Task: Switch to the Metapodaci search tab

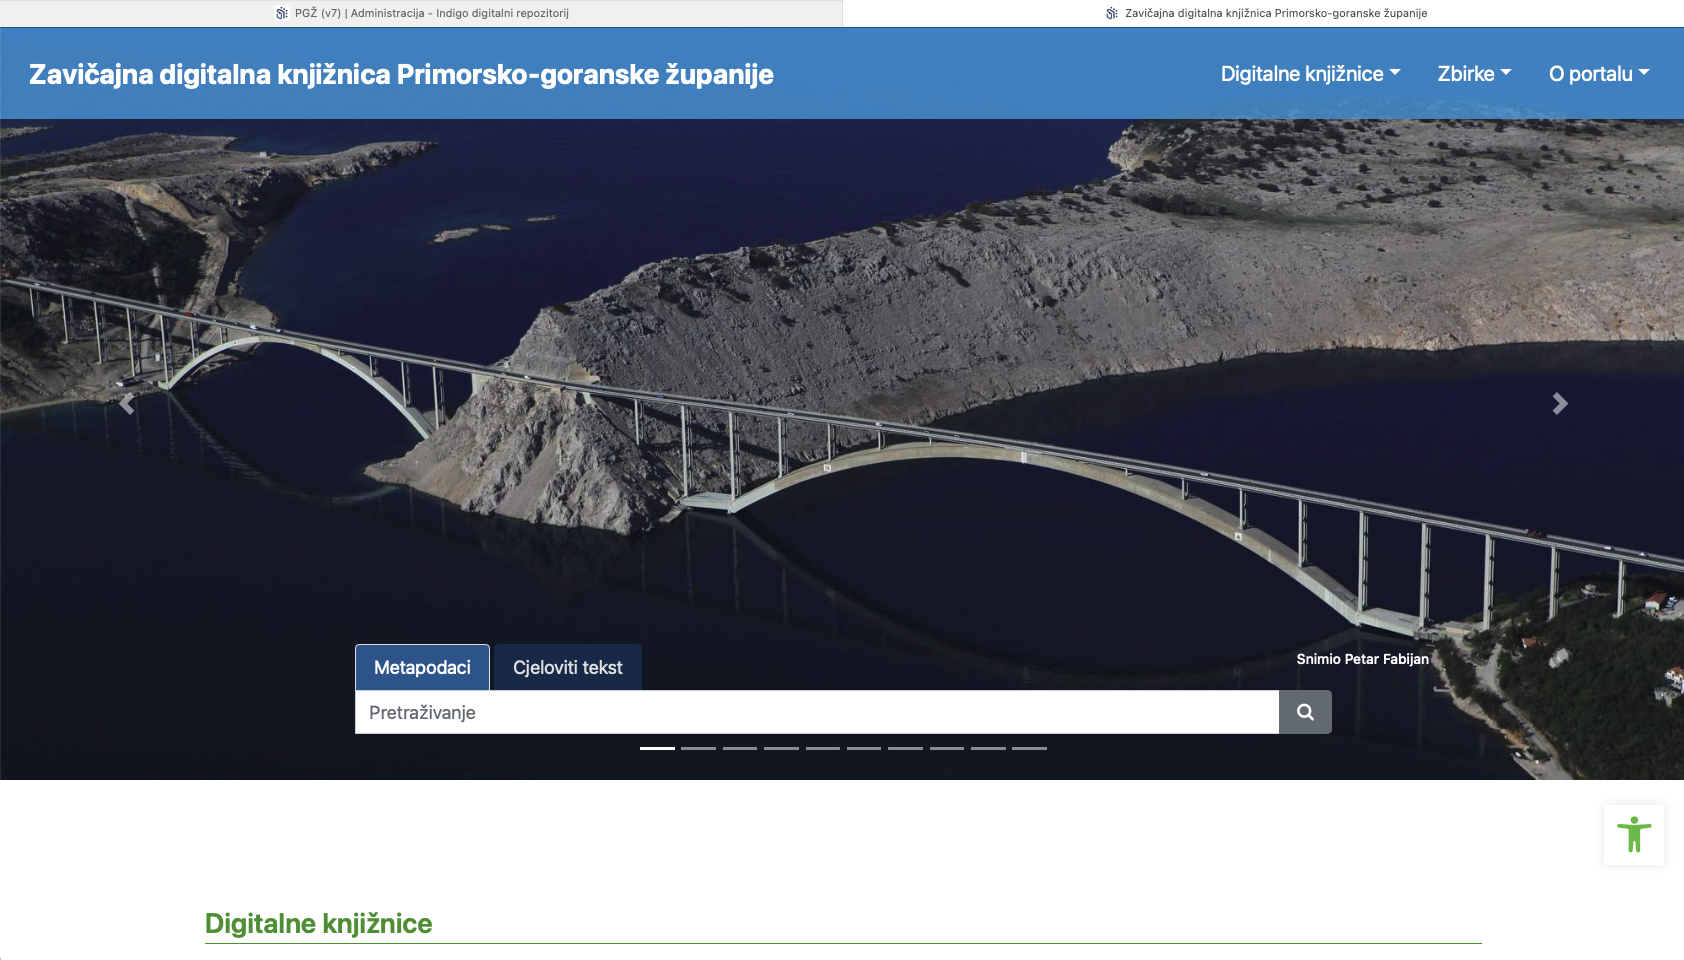Action: 422,667
